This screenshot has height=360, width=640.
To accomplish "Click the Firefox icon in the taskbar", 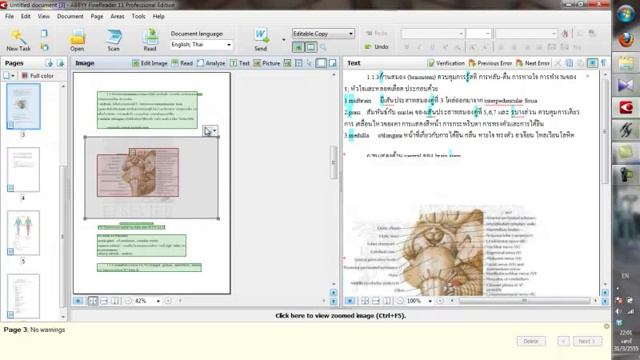I will pyautogui.click(x=626, y=40).
